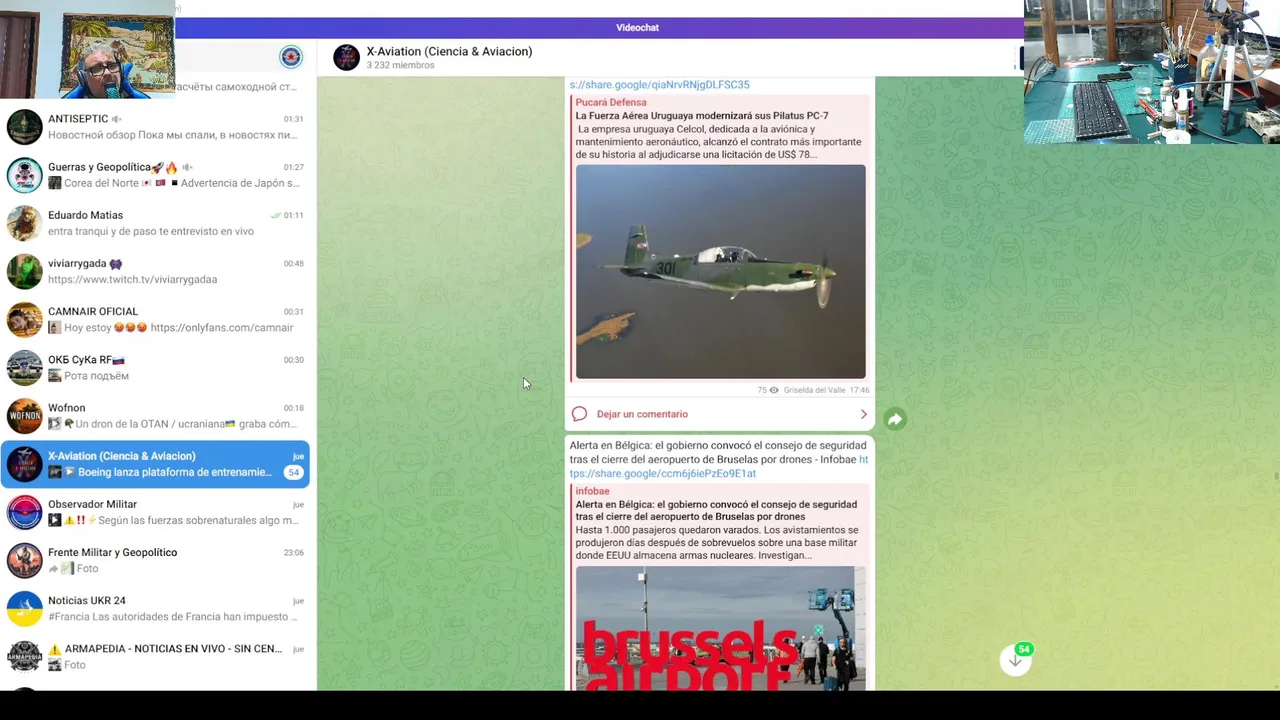Open Brussels airport photo
Screen dimensions: 1280x720
720,628
